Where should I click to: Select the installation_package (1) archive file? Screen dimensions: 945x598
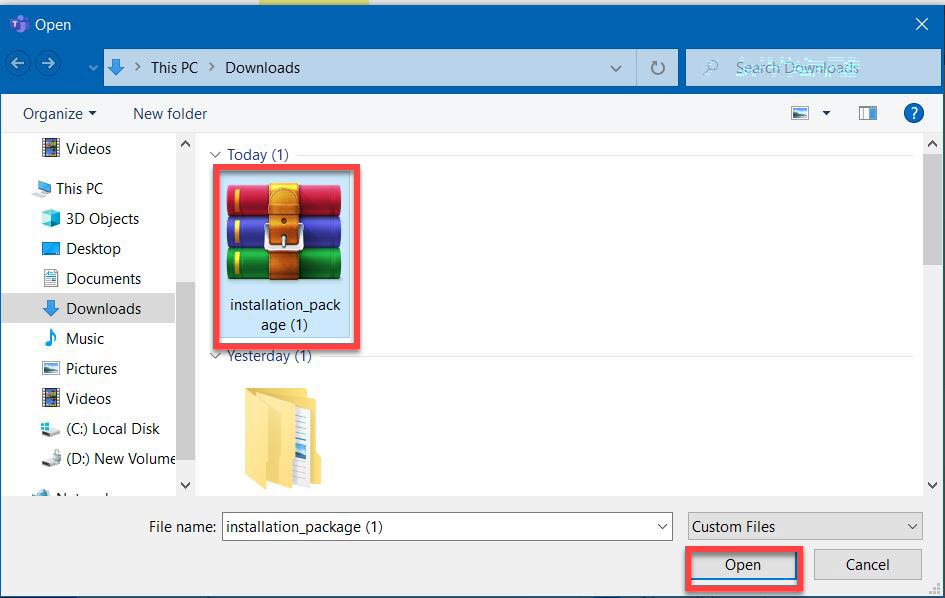click(284, 256)
